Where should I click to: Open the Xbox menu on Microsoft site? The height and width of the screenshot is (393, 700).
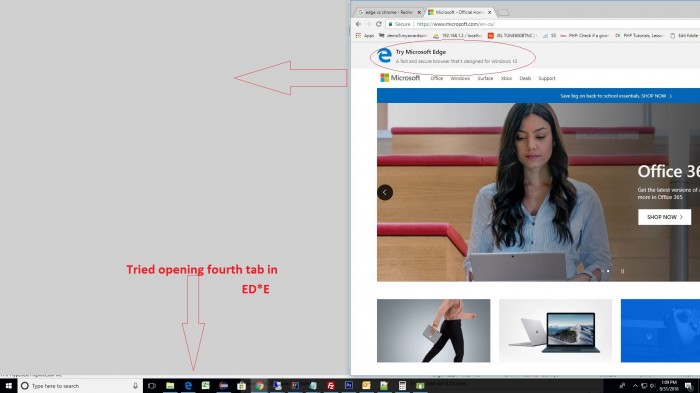(x=506, y=78)
